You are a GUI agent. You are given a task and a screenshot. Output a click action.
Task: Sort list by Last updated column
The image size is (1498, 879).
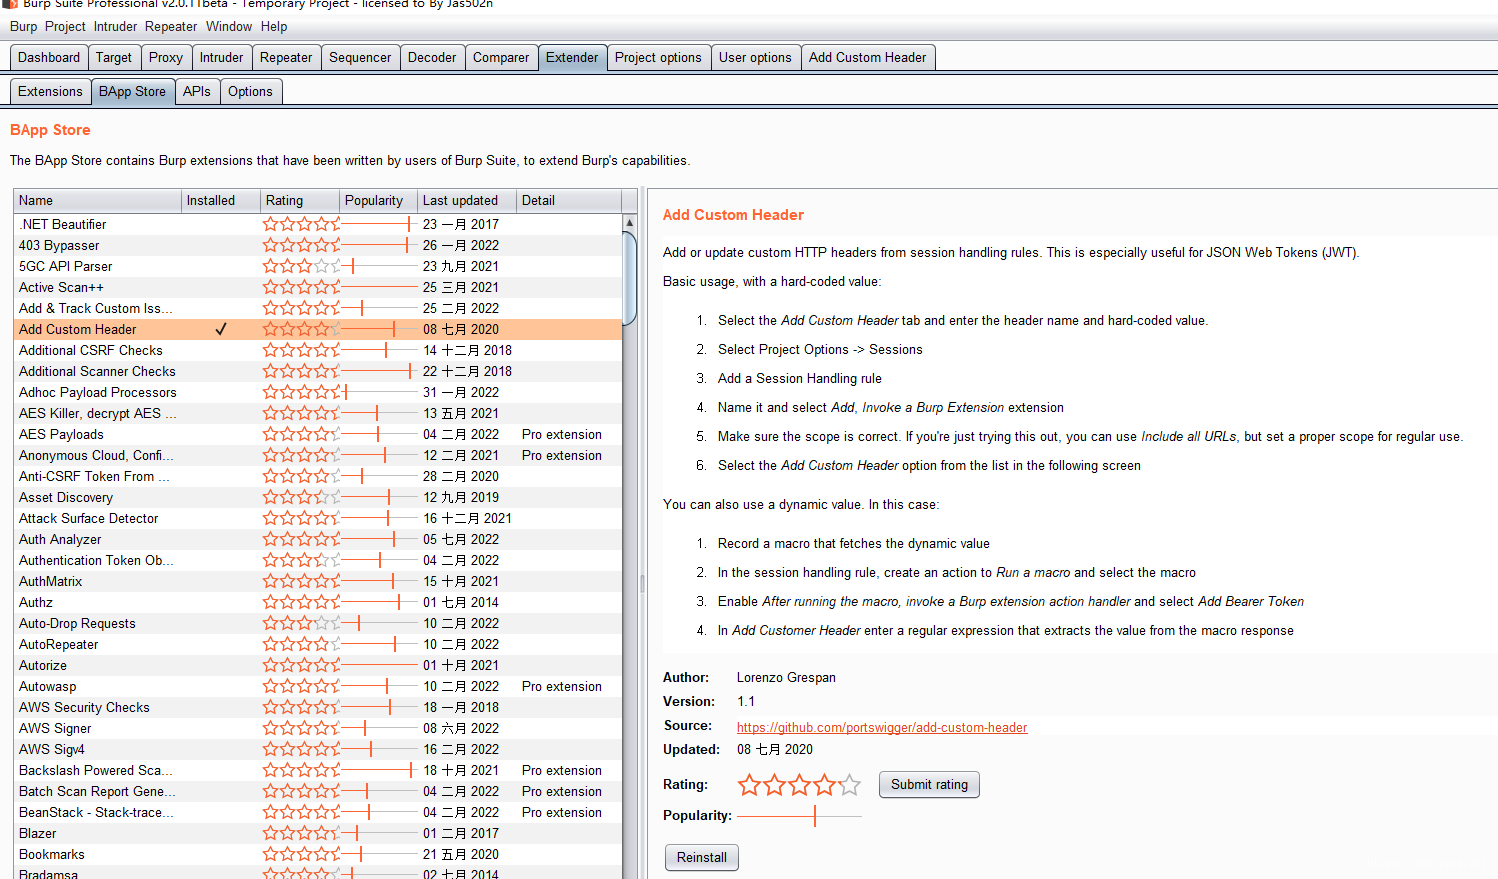click(467, 201)
